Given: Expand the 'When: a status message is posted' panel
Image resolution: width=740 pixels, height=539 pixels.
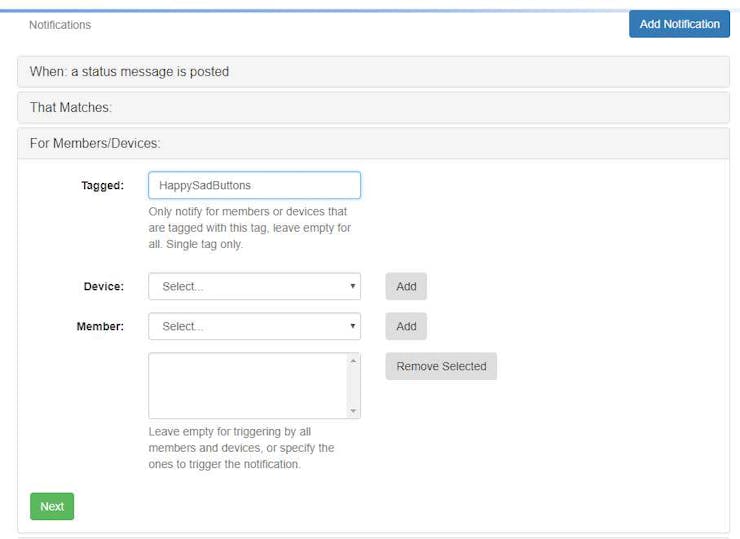Looking at the screenshot, I should 373,72.
